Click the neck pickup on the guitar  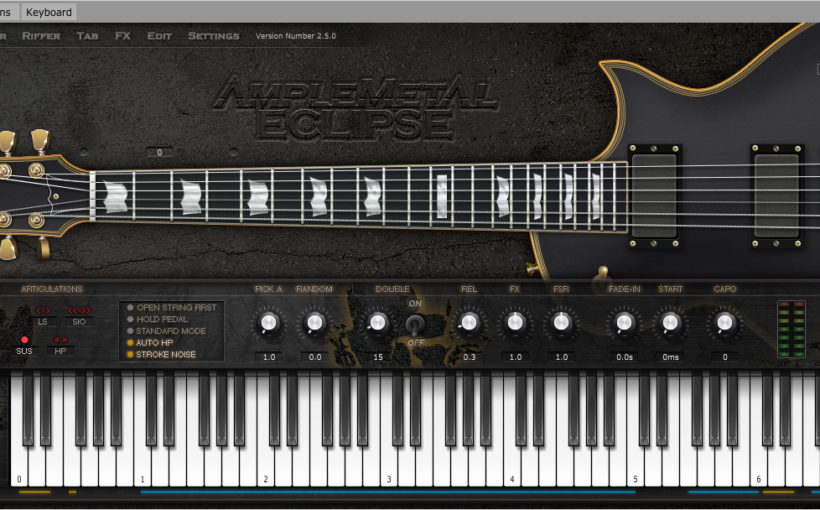click(655, 196)
